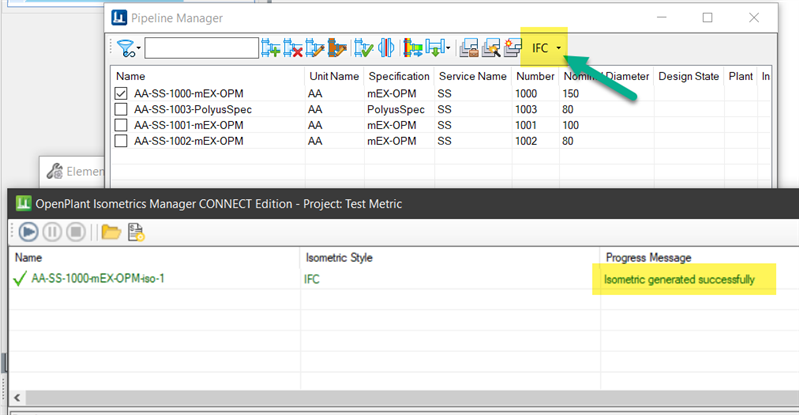Open the Element tab behind Pipeline Manager

click(x=72, y=172)
